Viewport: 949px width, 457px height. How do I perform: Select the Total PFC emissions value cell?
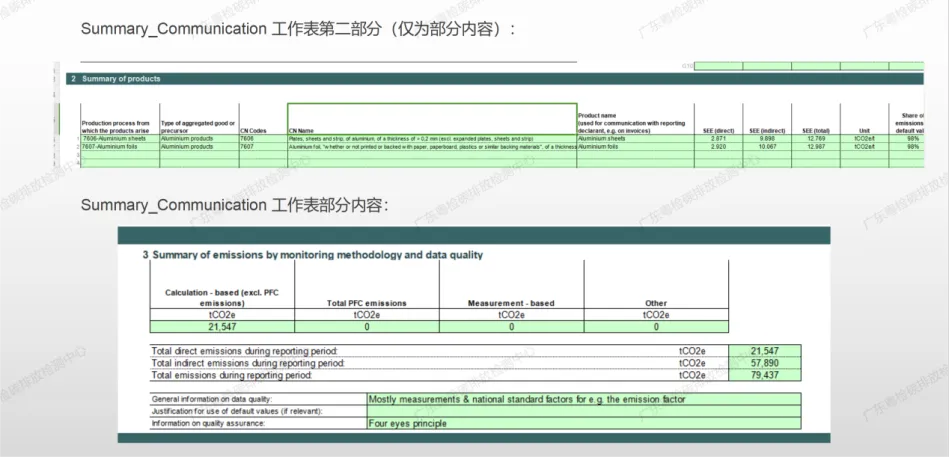coord(366,326)
